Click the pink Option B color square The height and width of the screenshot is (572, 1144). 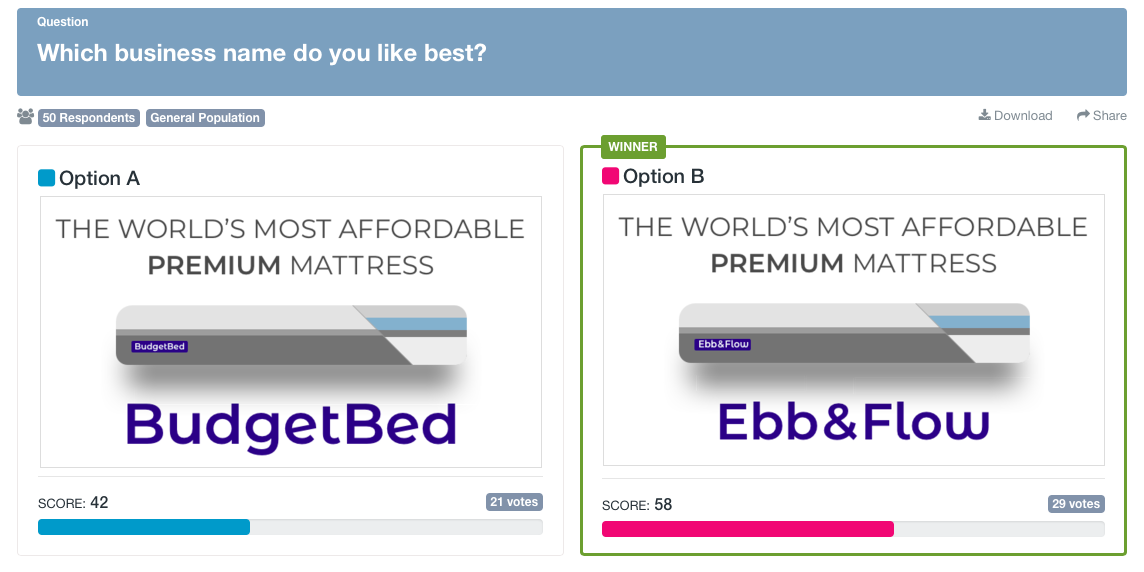pos(610,176)
